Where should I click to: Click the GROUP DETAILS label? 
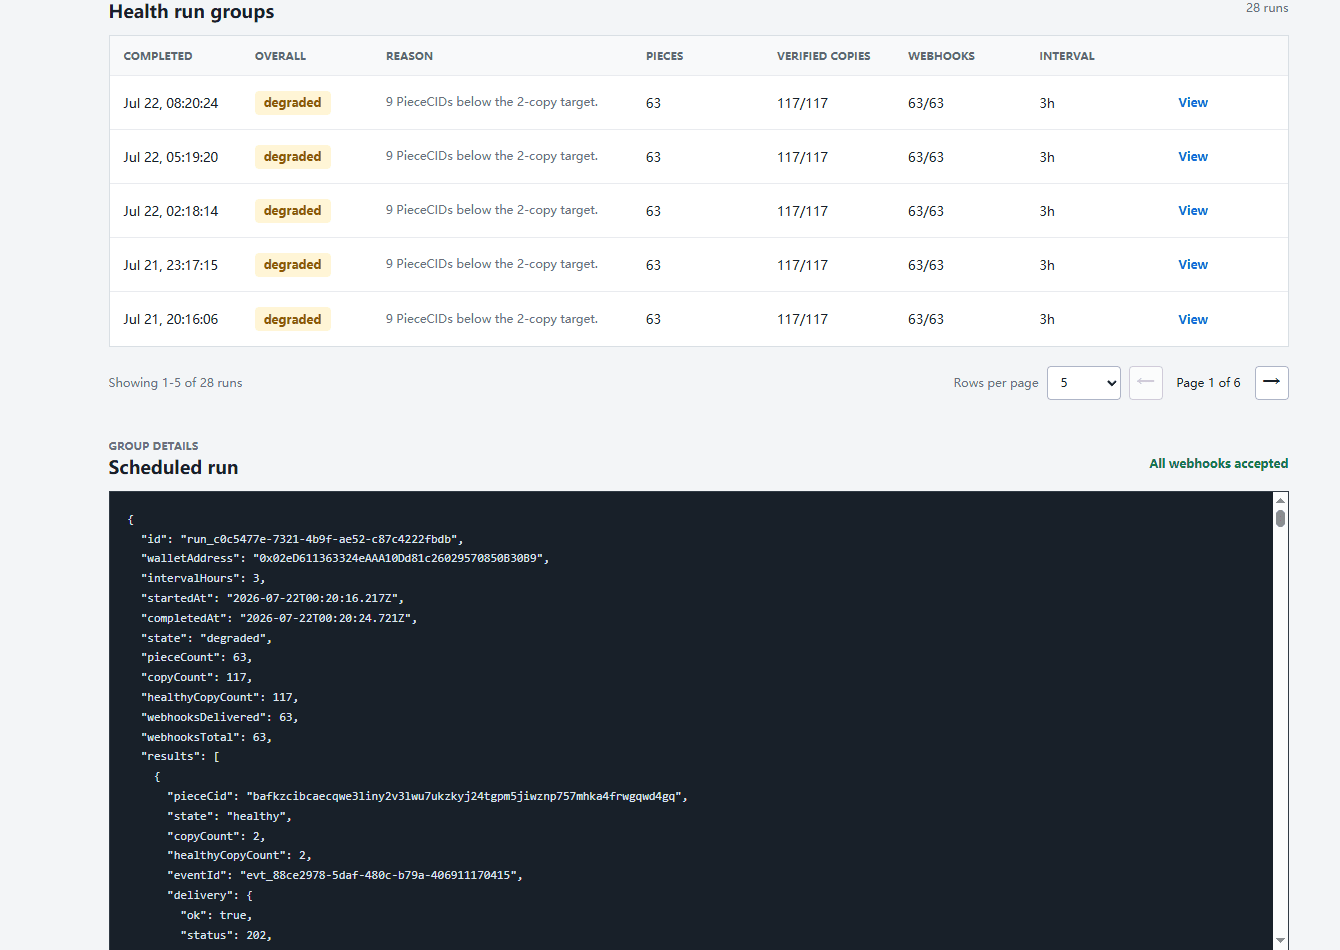tap(153, 446)
